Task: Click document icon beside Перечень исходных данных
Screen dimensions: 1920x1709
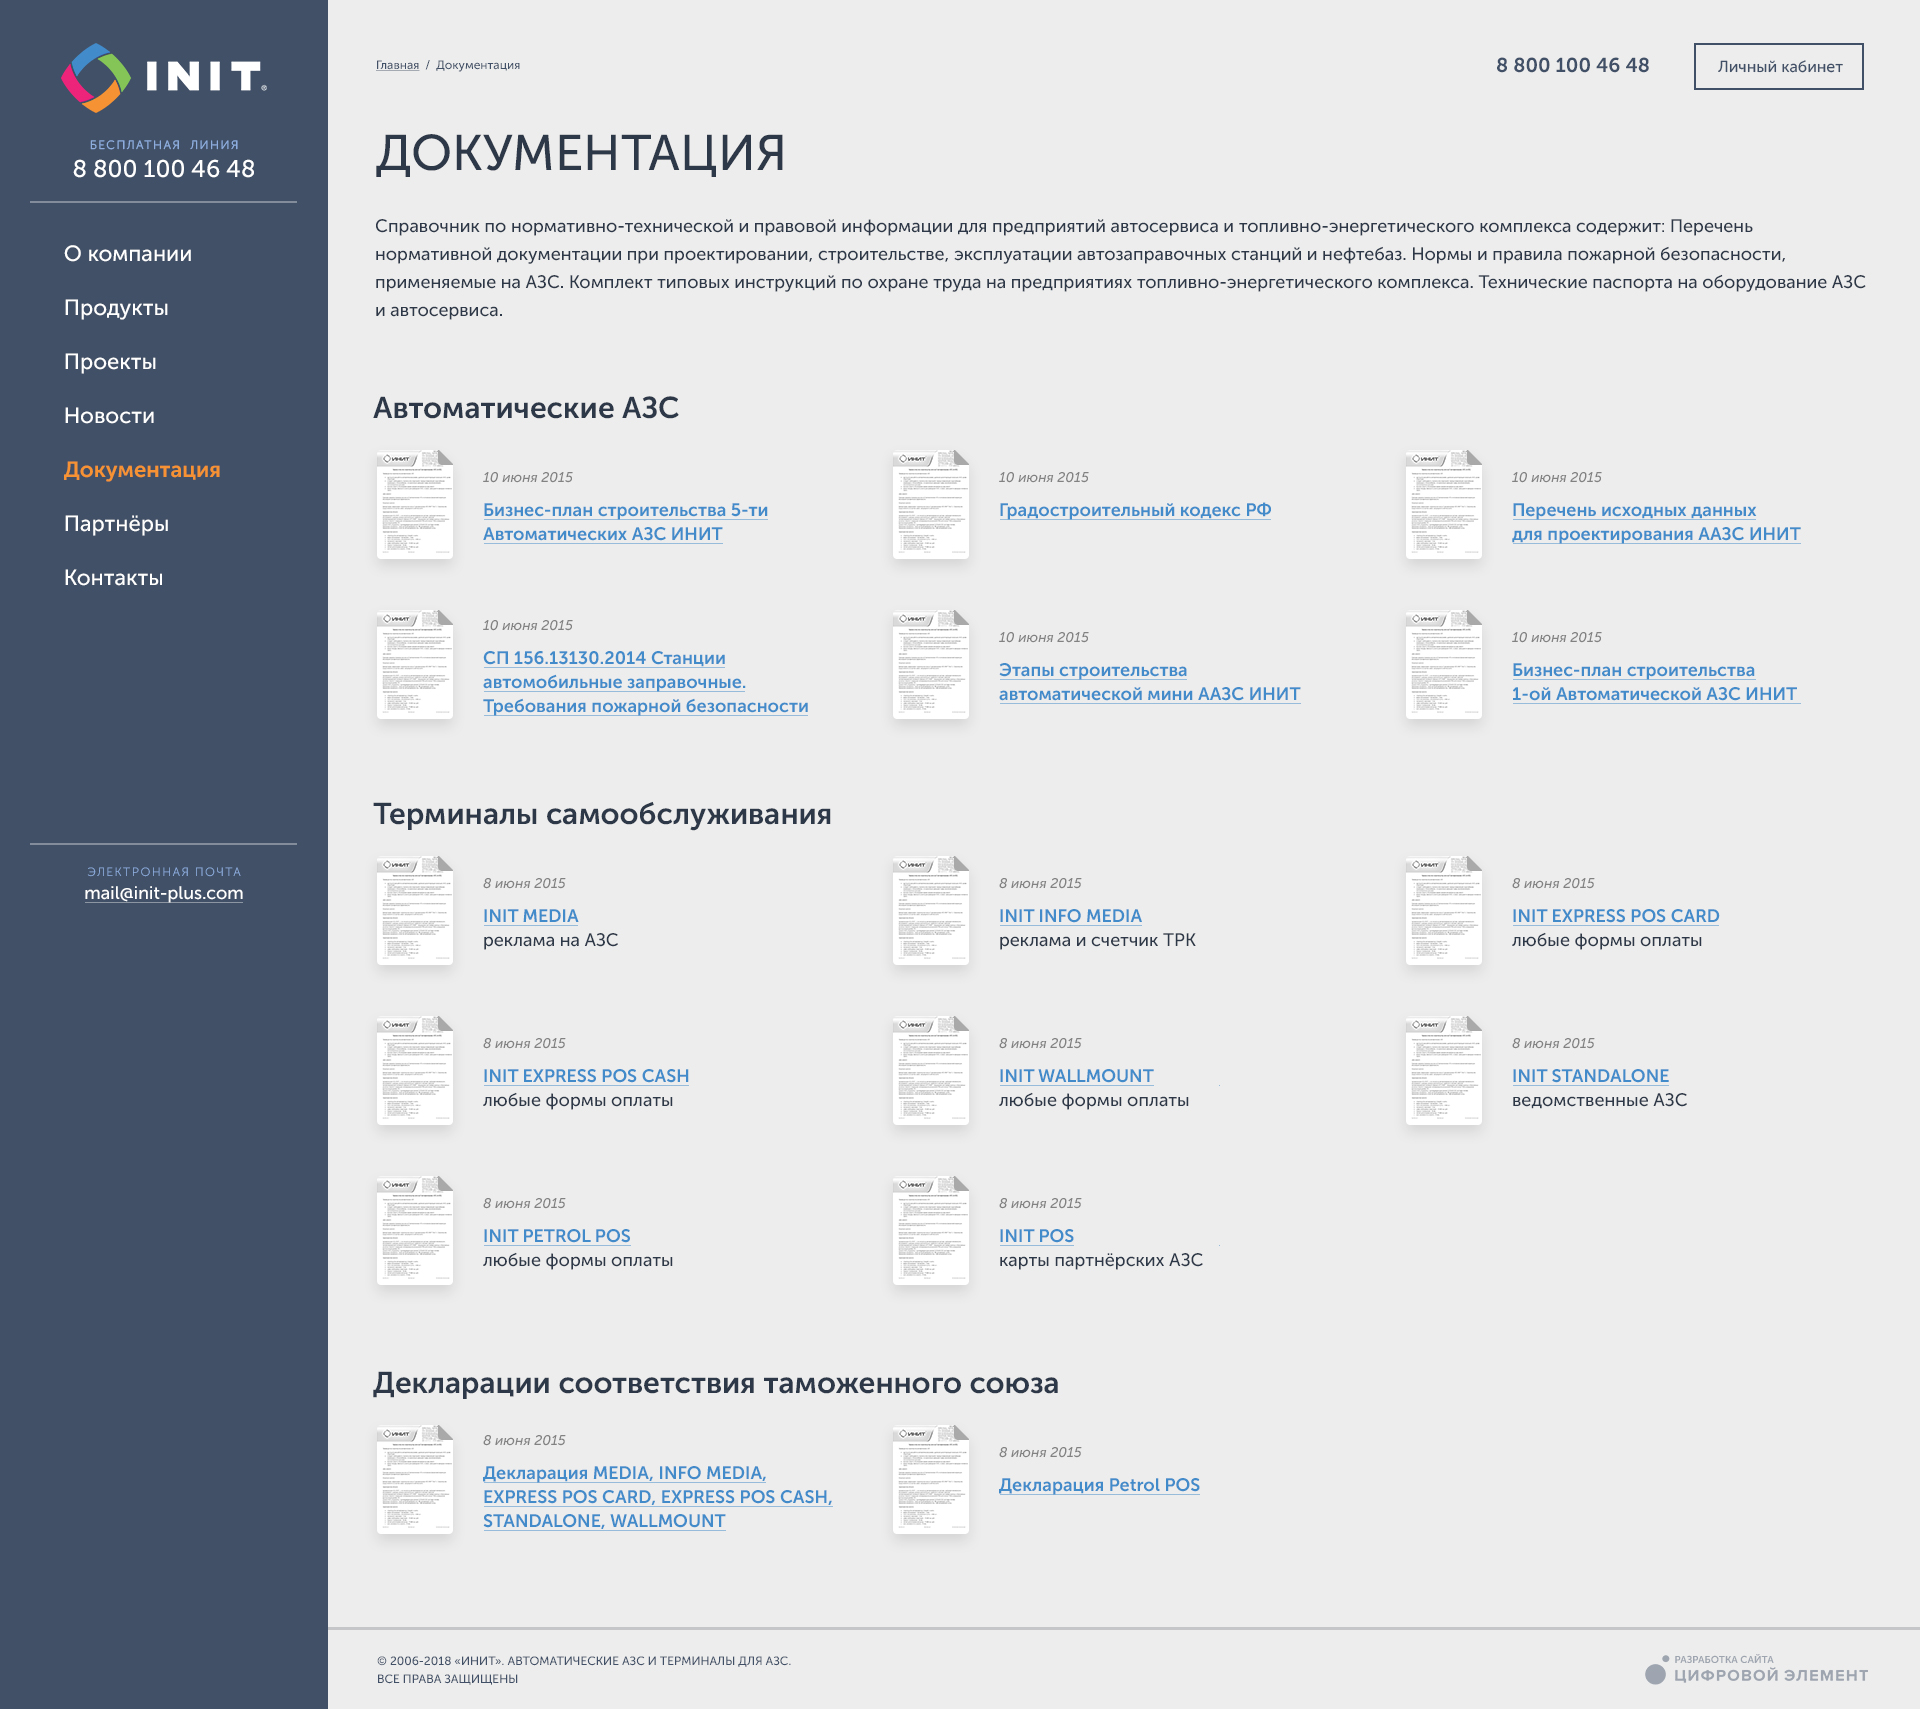Action: point(1443,504)
